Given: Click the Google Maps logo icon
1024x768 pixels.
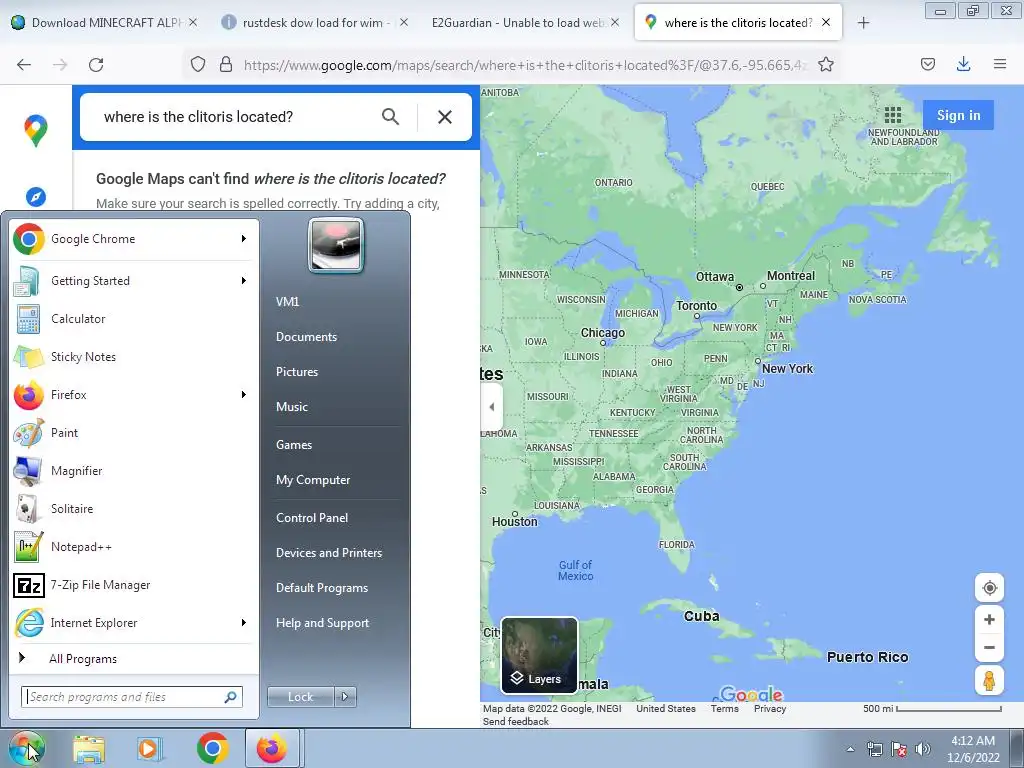Looking at the screenshot, I should 36,130.
